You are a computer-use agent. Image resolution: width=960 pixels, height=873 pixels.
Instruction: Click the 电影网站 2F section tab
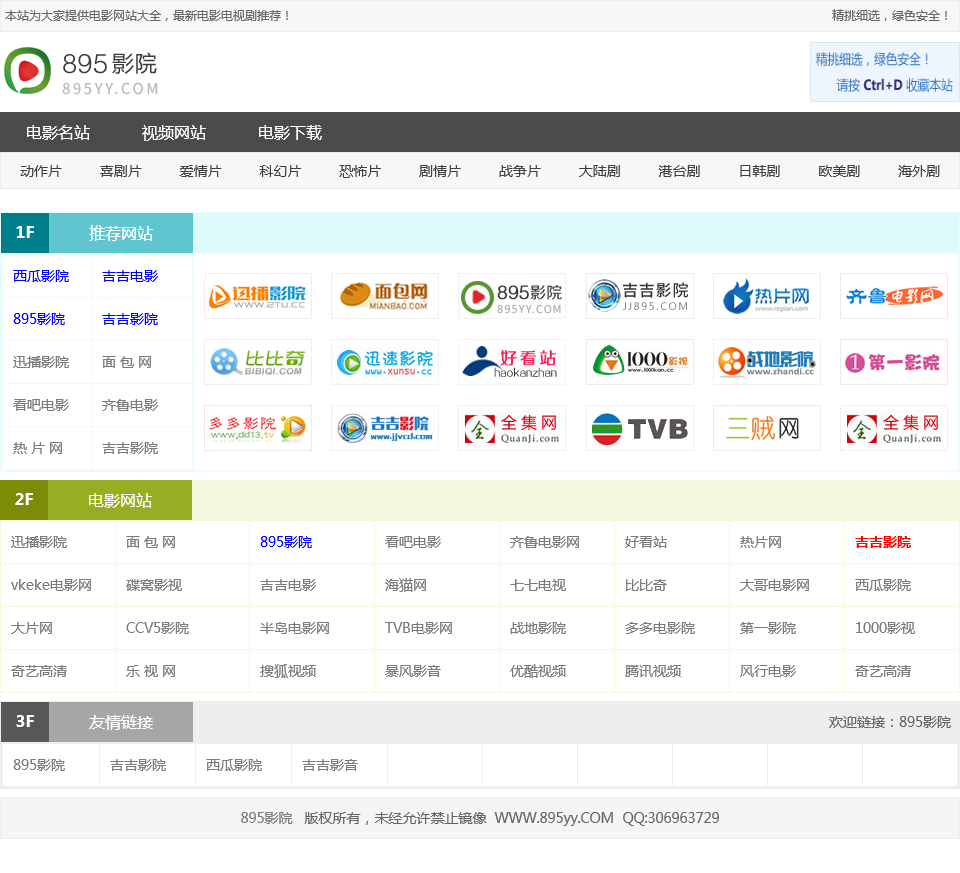[x=119, y=501]
